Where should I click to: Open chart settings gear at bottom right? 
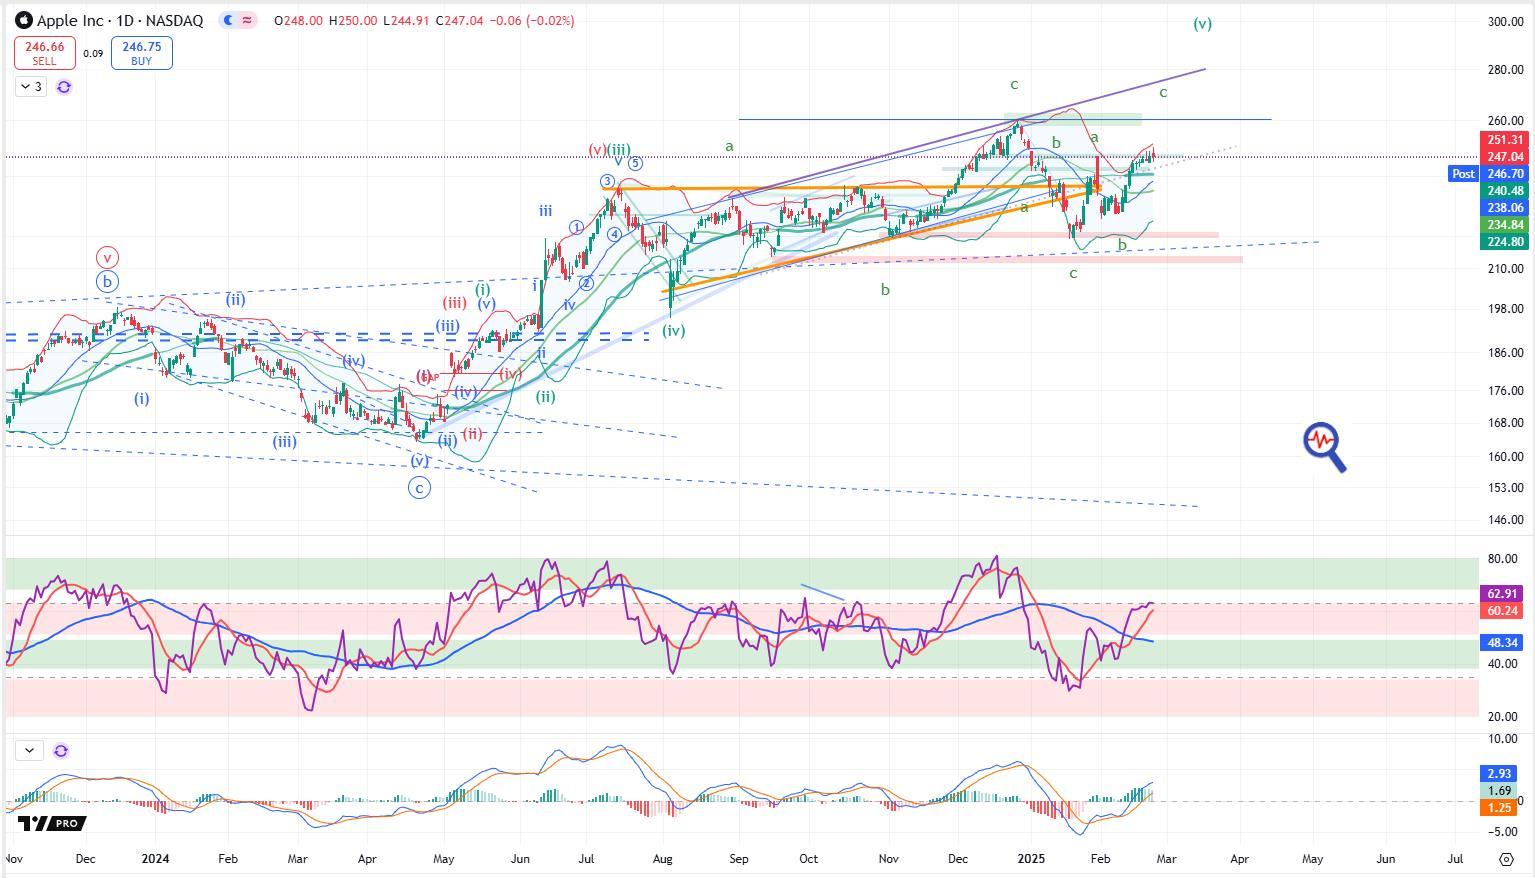[1506, 859]
